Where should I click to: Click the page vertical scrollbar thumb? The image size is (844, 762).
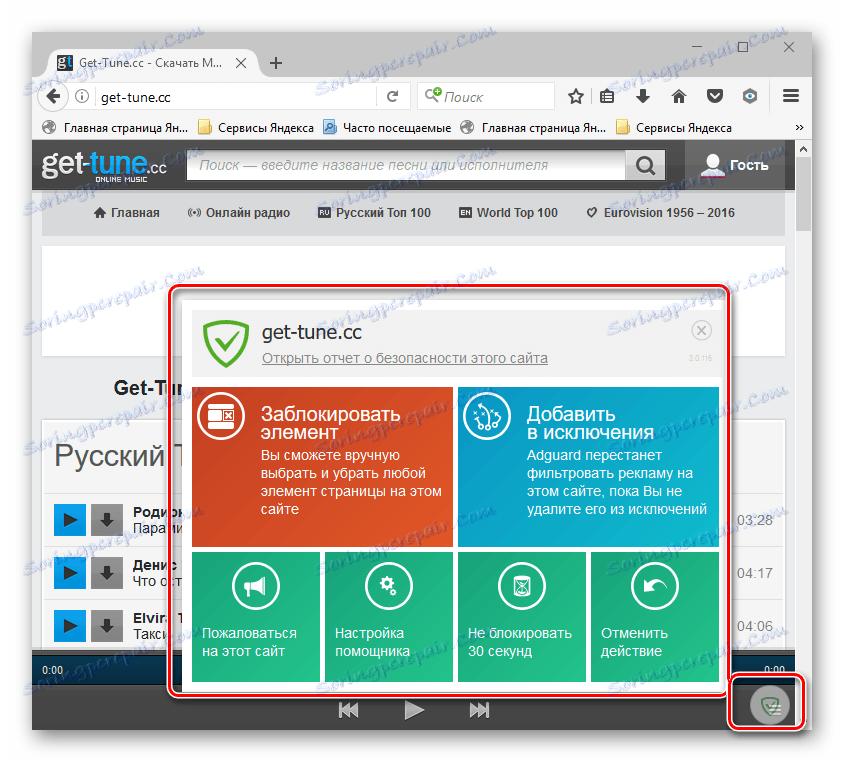tap(803, 194)
